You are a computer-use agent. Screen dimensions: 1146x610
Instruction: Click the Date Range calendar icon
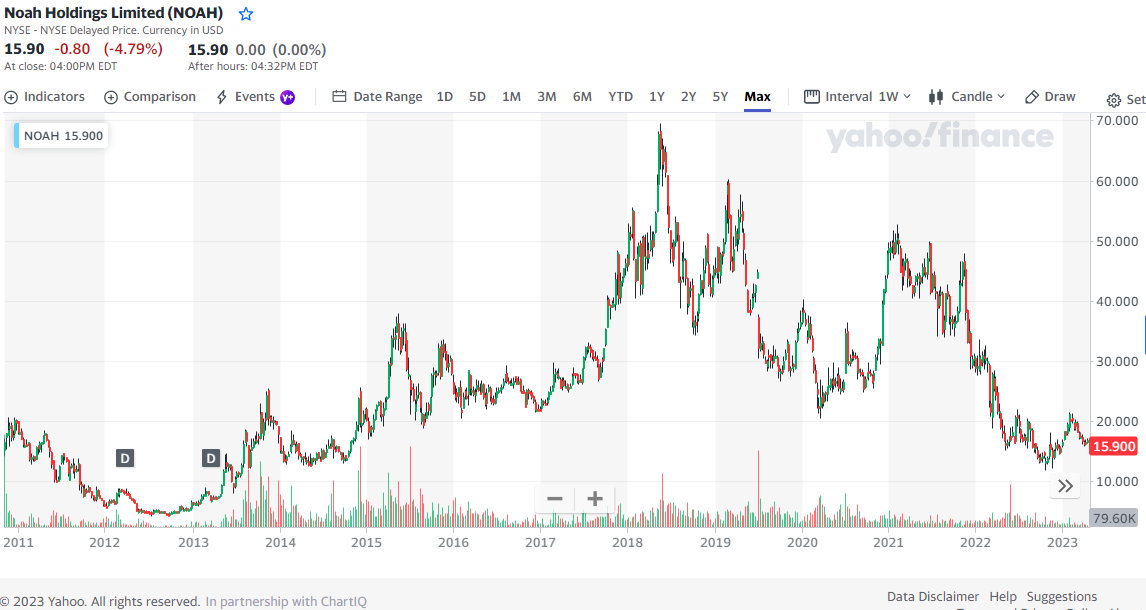tap(339, 96)
